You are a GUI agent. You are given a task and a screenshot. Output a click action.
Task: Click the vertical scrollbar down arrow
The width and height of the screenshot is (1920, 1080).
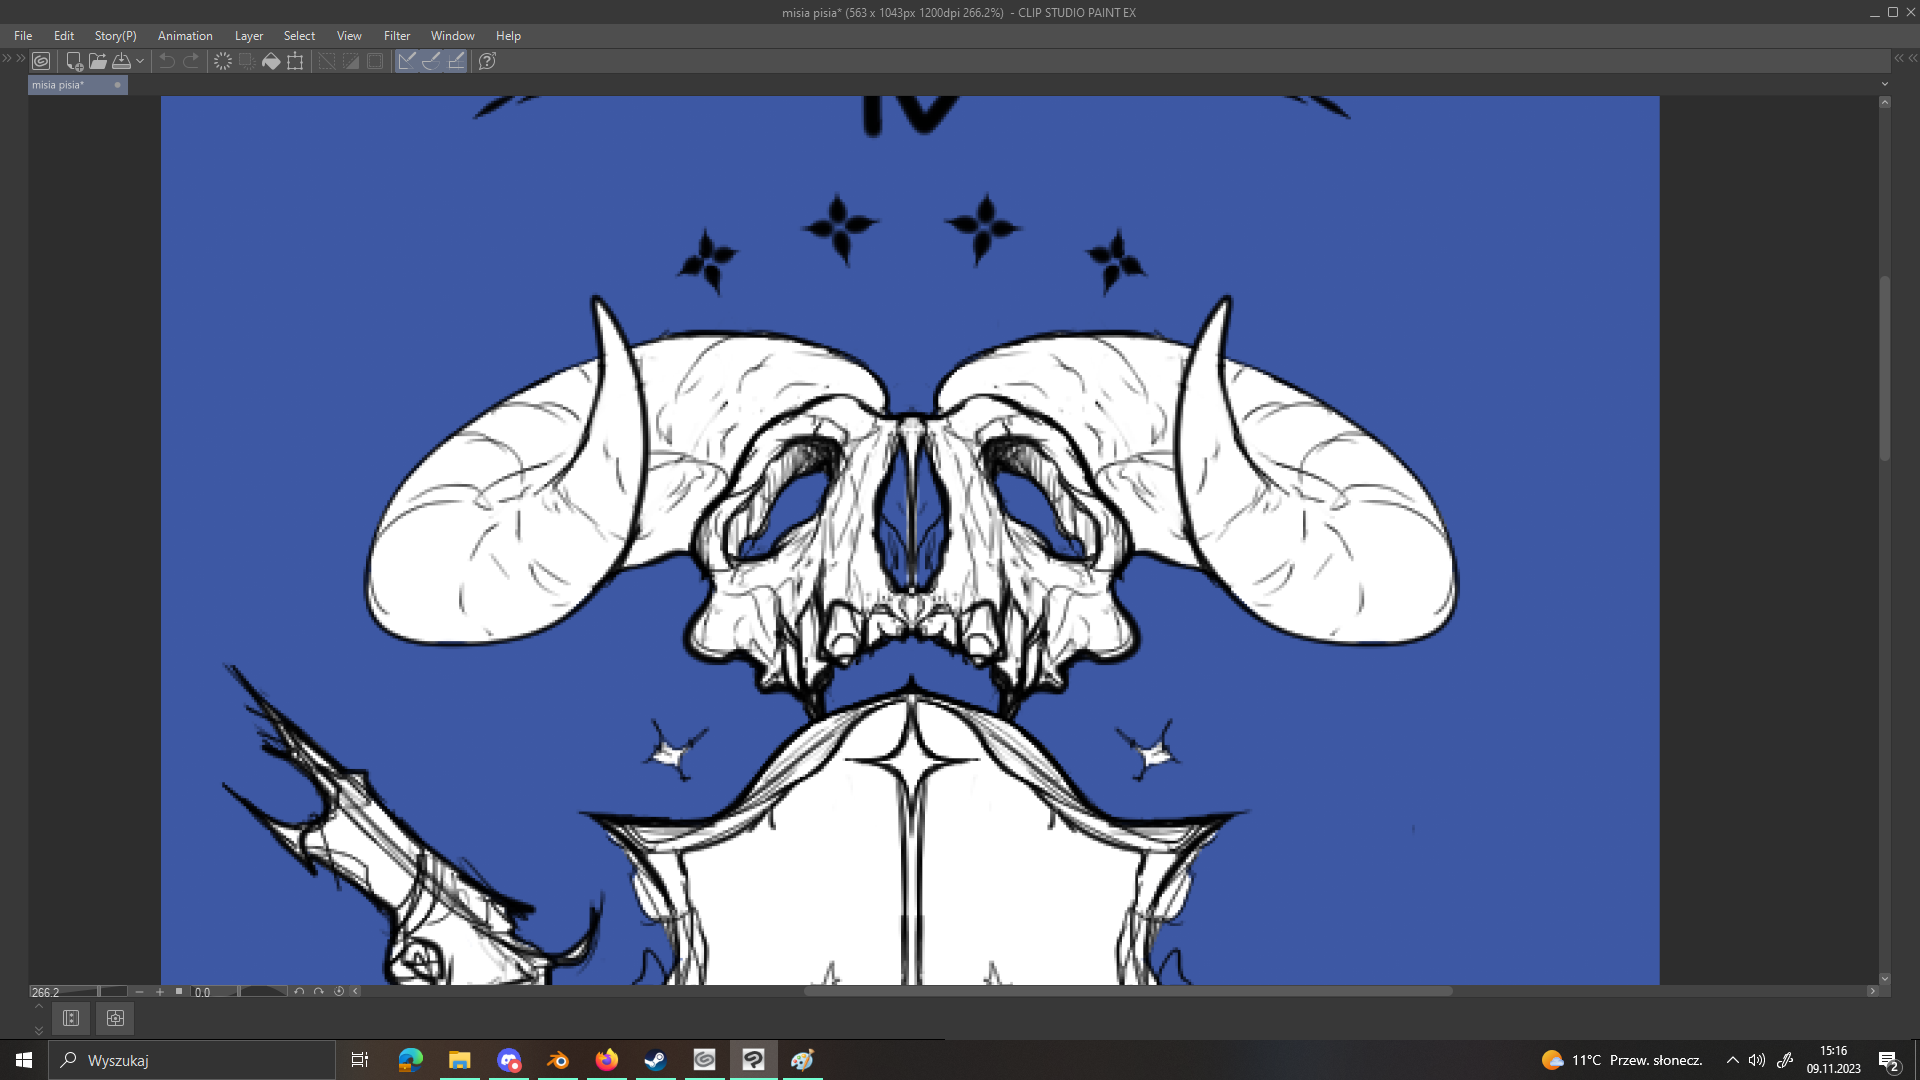tap(1885, 979)
